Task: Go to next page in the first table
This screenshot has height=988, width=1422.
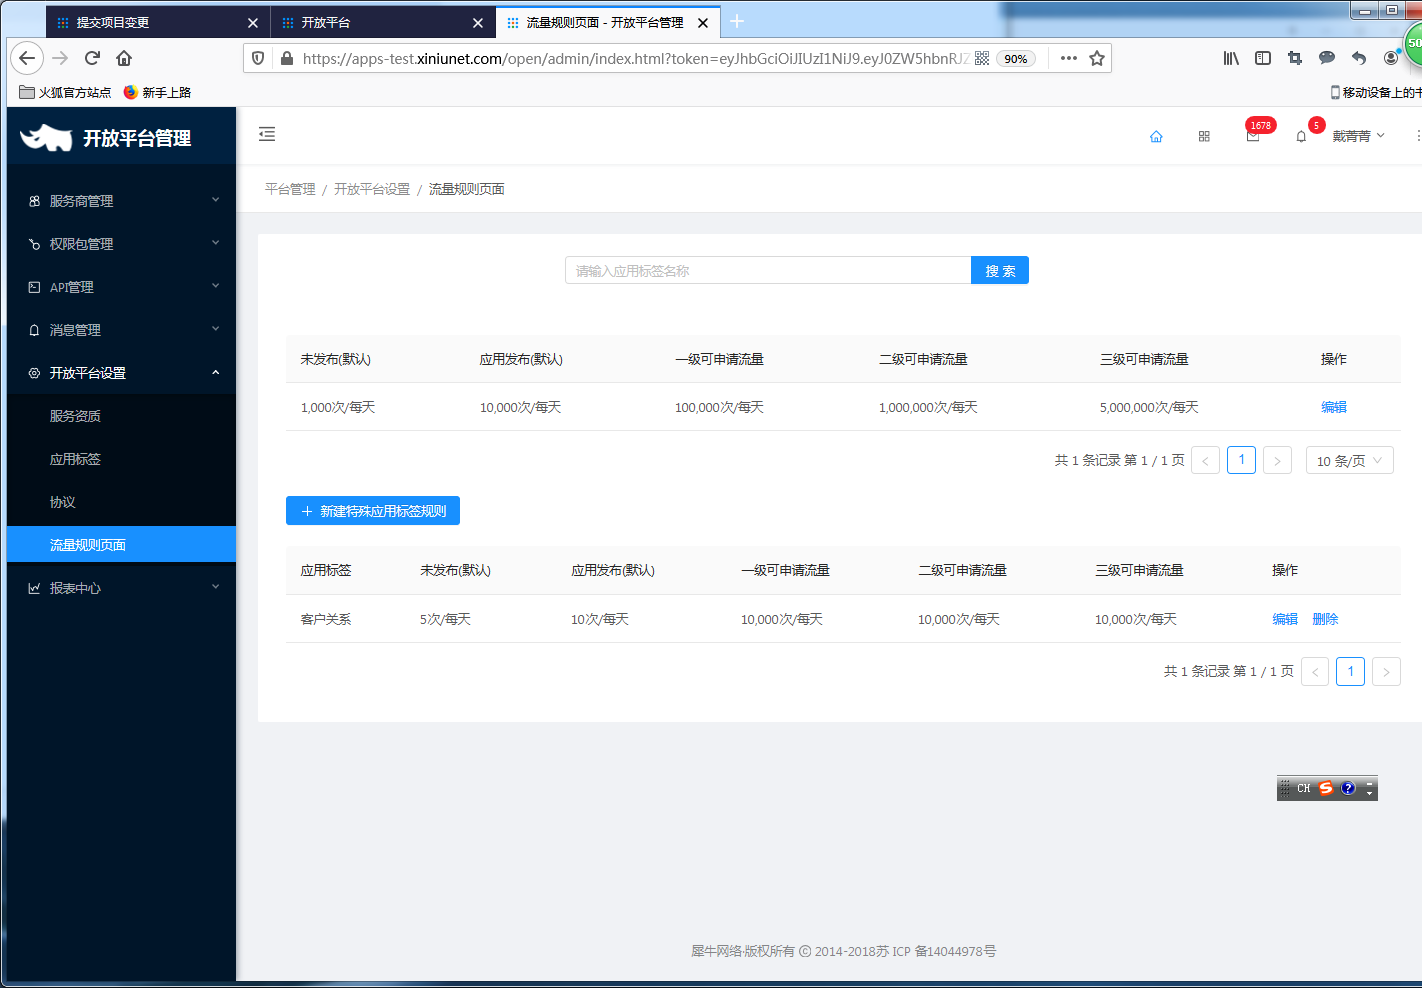Action: click(x=1277, y=460)
